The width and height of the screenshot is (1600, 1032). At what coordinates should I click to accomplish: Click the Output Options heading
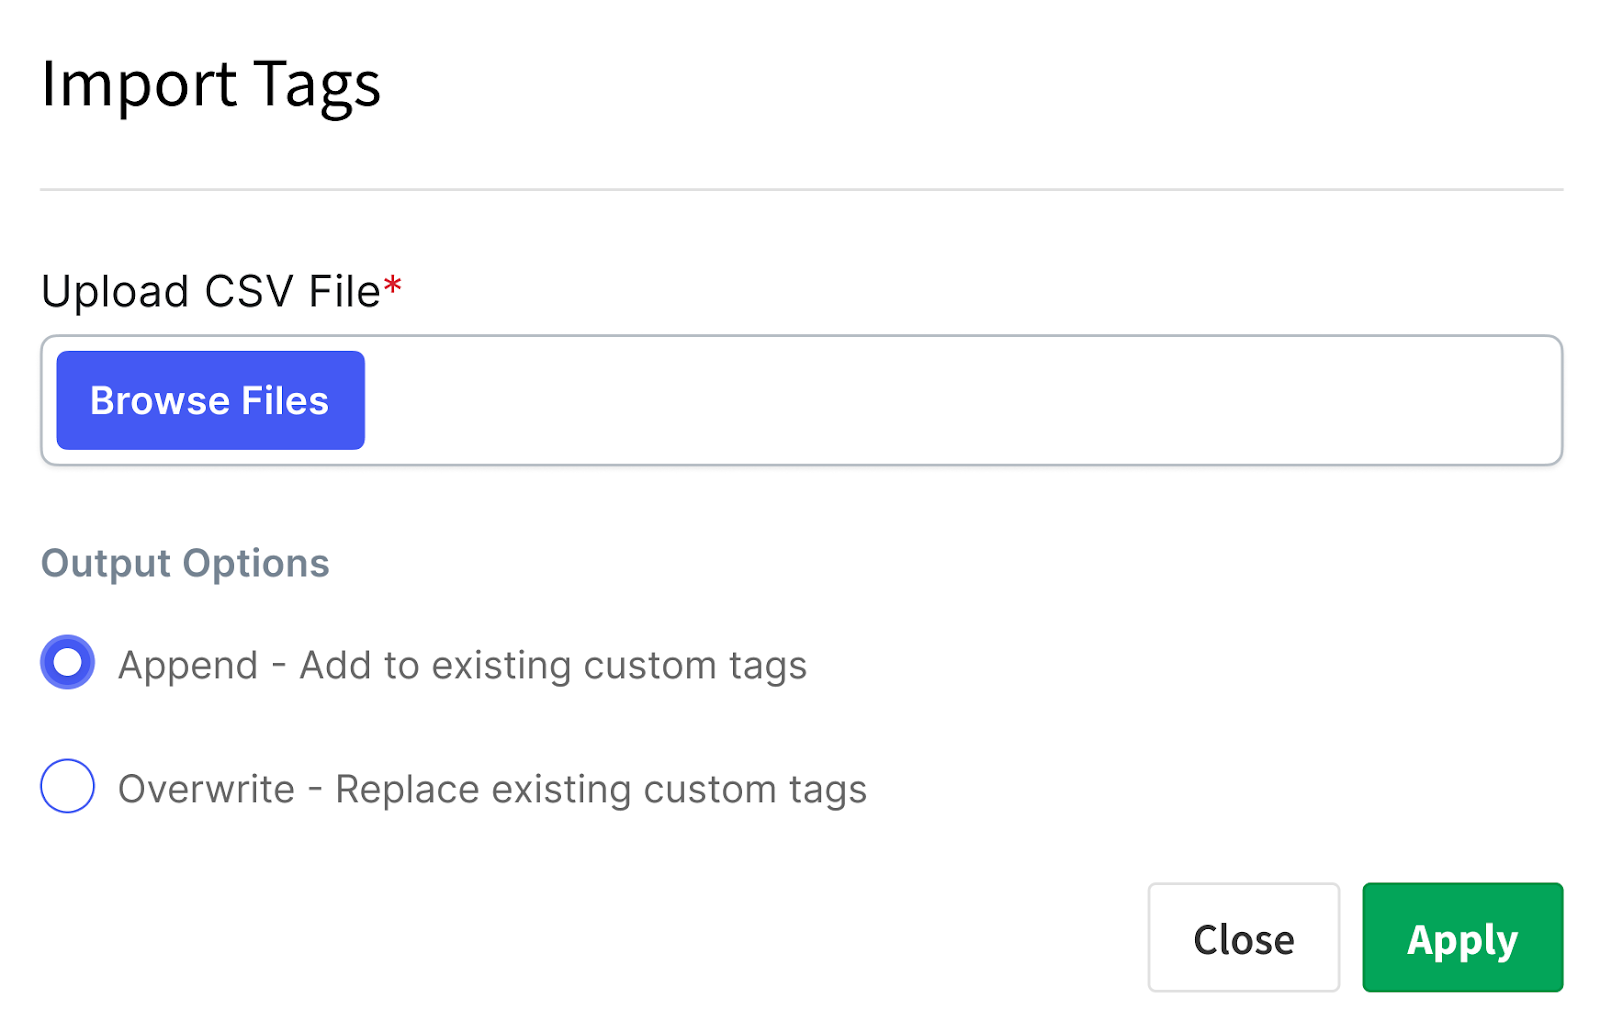click(x=185, y=563)
